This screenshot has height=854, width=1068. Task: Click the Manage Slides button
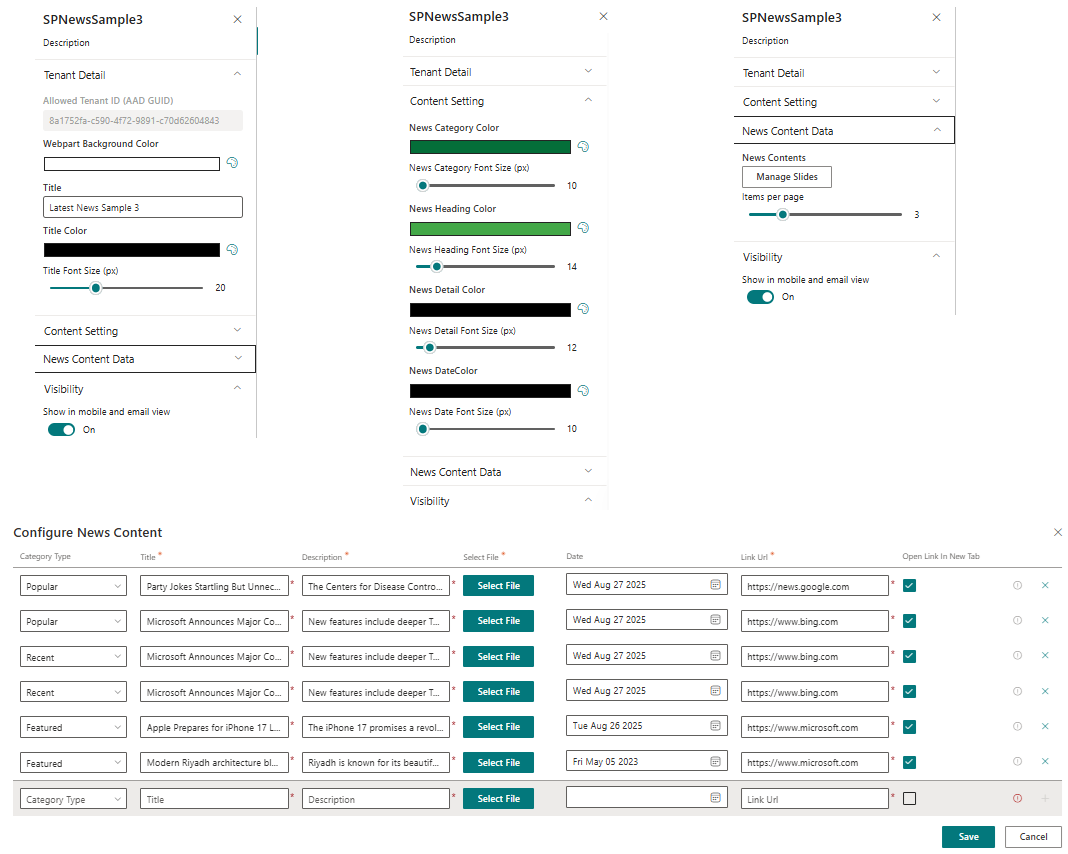point(786,177)
